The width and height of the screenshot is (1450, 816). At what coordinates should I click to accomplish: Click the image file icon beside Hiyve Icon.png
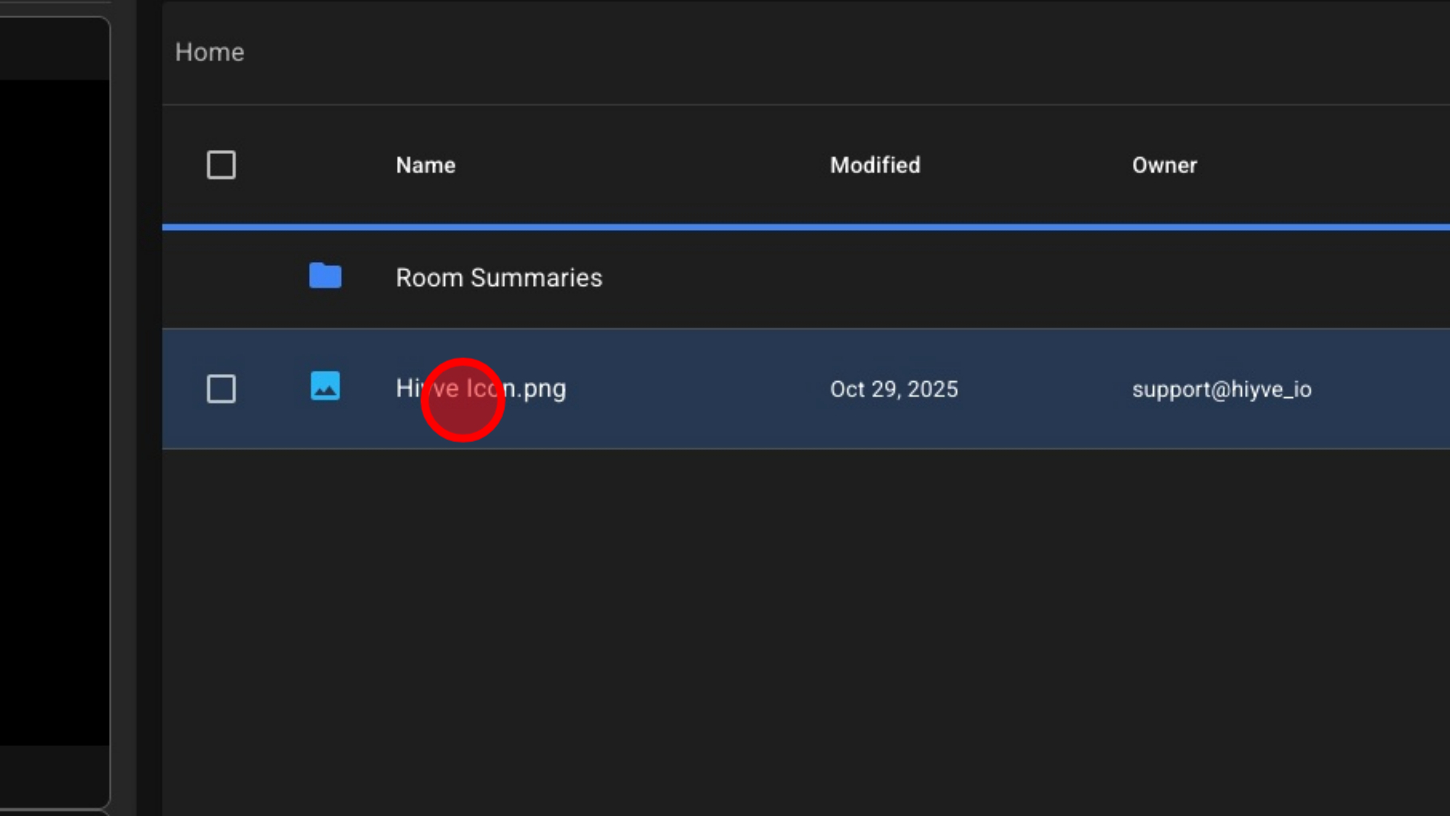pos(325,387)
